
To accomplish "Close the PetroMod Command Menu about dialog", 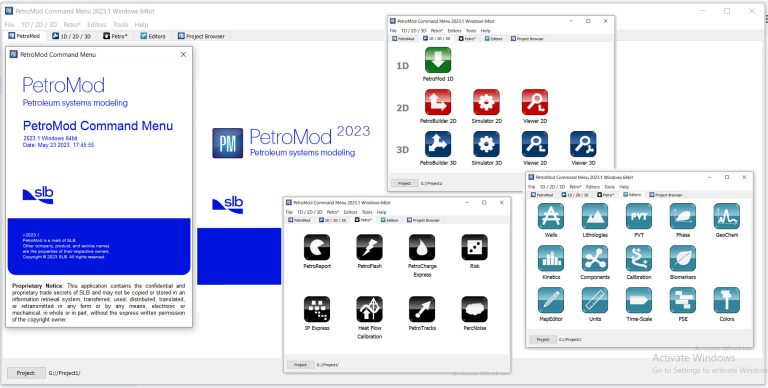I will tap(183, 54).
